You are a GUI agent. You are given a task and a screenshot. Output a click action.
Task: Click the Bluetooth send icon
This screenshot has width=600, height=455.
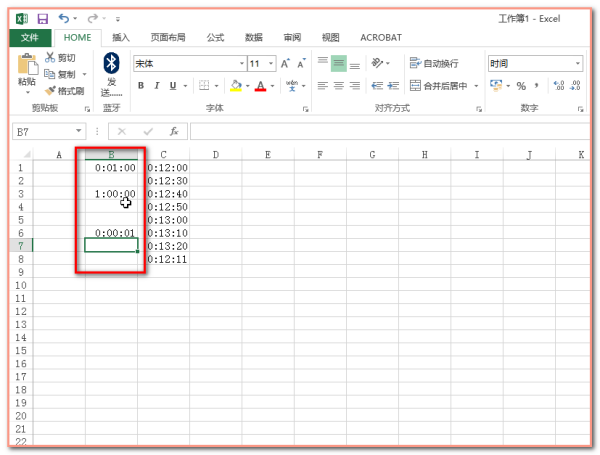coord(111,64)
